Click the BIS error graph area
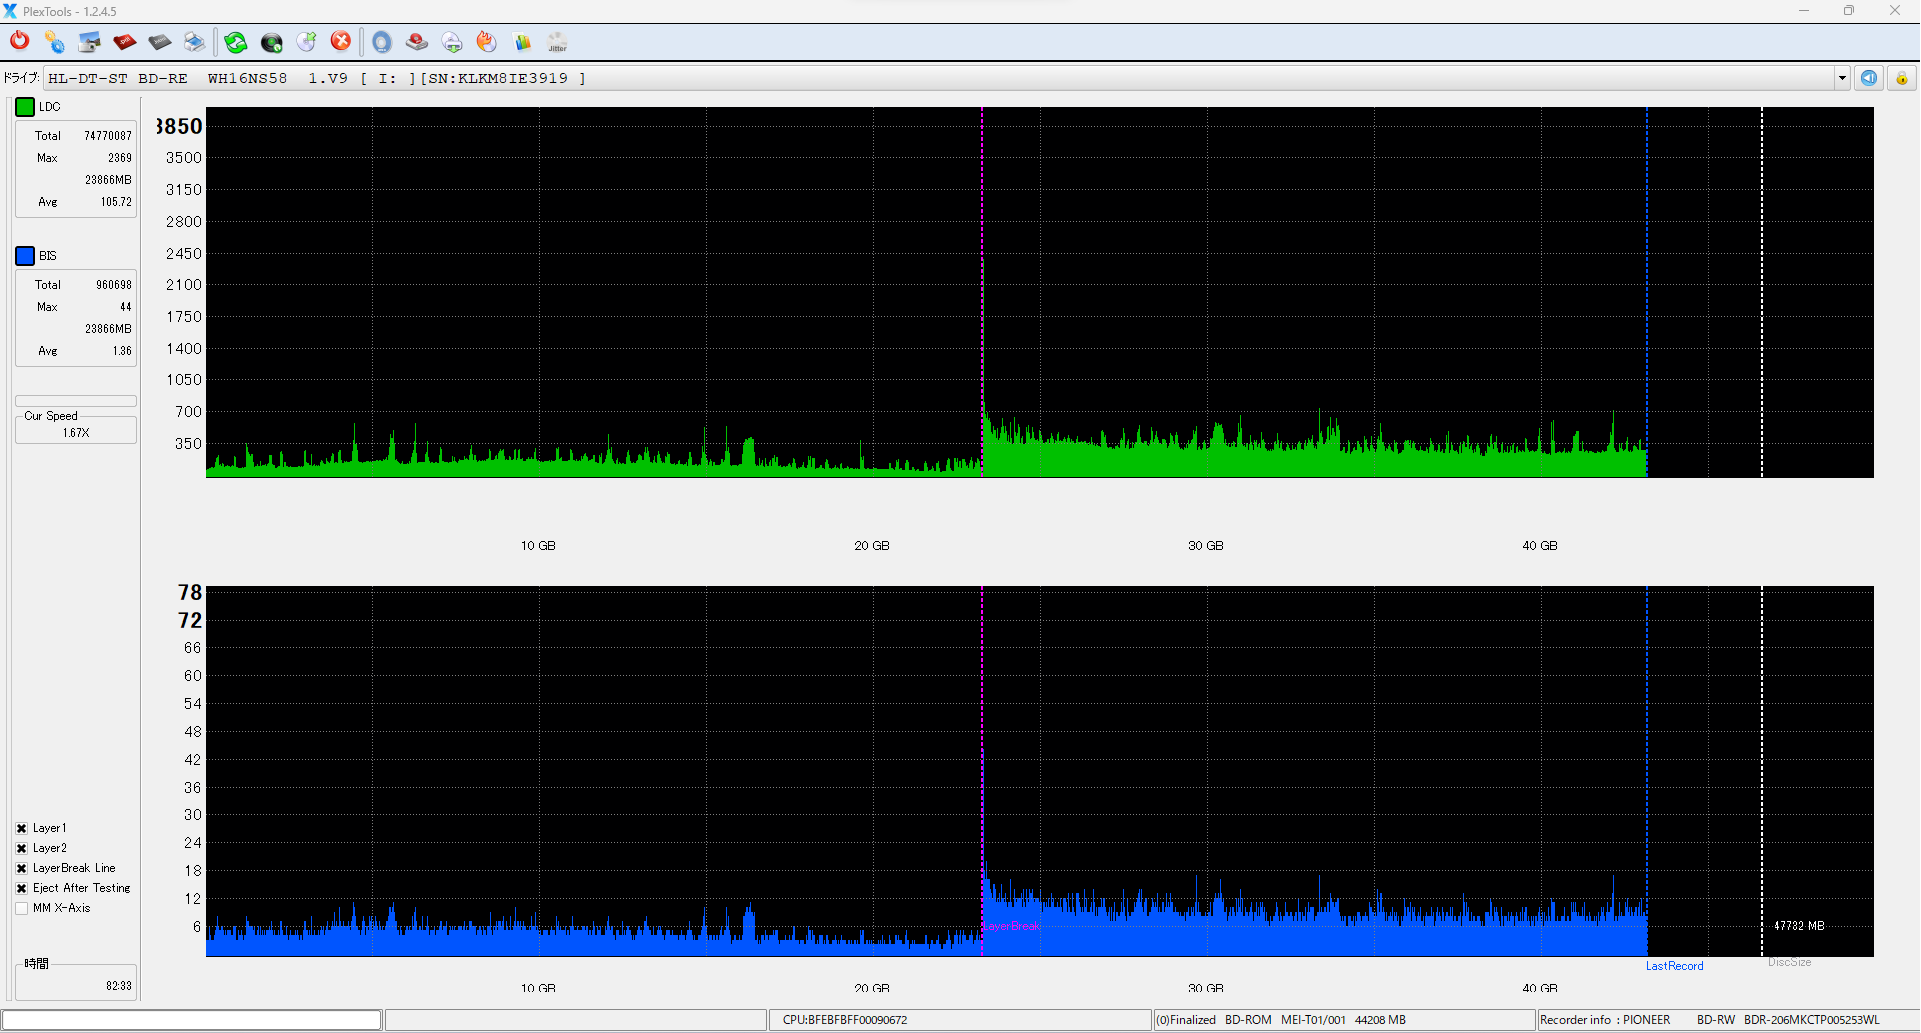This screenshot has width=1921, height=1033. tap(1039, 771)
